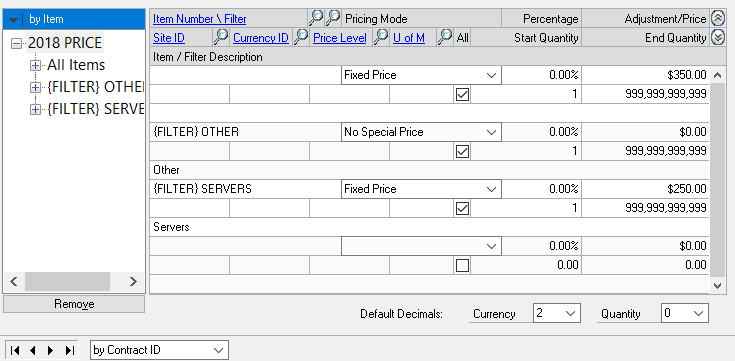
Task: Go to the previous record
Action: pos(32,350)
